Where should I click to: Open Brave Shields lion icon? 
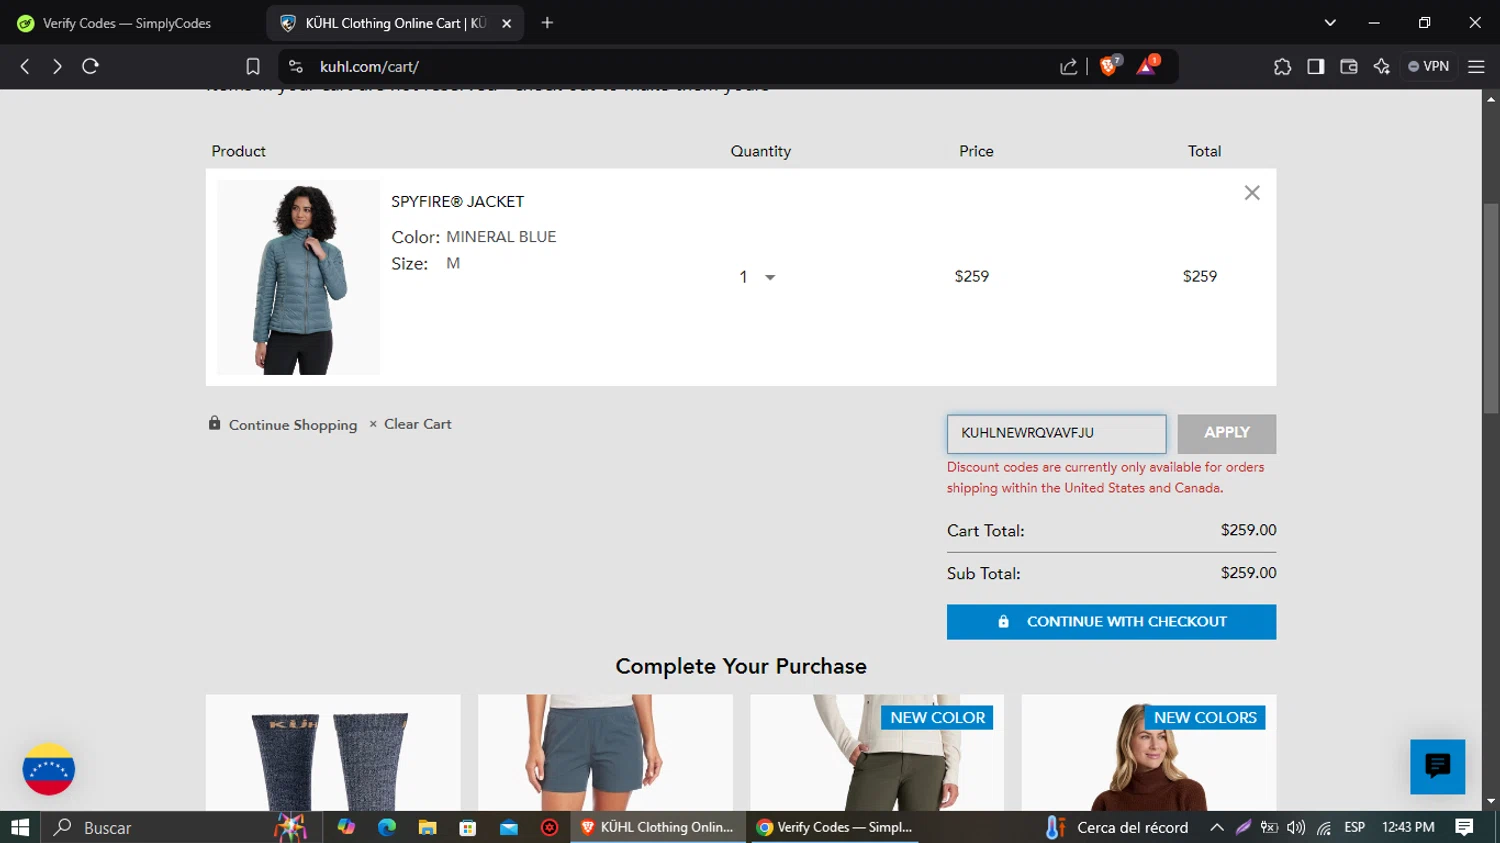click(1109, 66)
